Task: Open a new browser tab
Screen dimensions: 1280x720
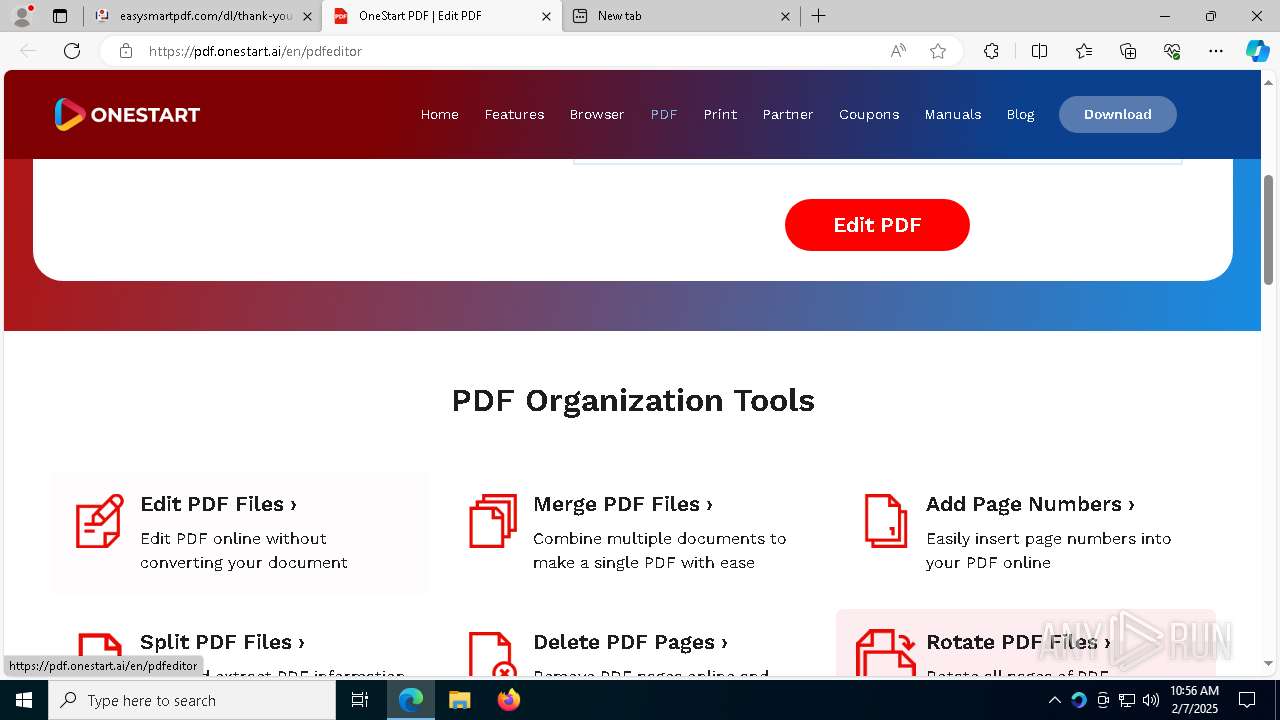Action: coord(818,16)
